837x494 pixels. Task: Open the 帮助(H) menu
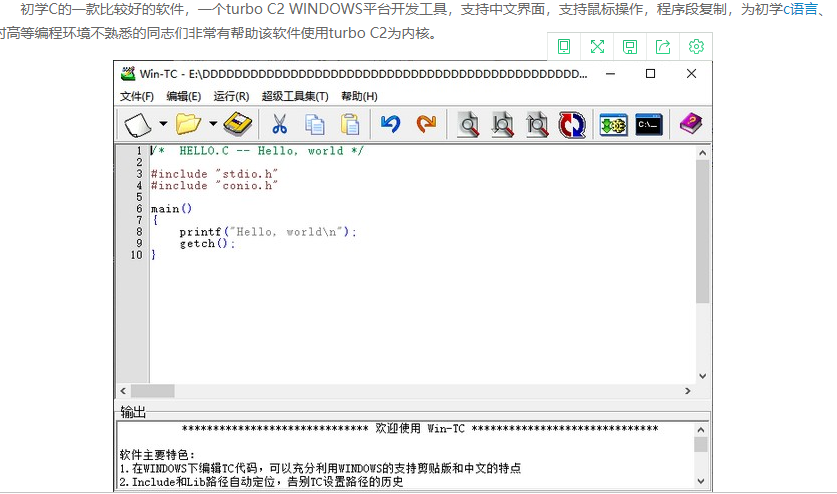tap(359, 96)
